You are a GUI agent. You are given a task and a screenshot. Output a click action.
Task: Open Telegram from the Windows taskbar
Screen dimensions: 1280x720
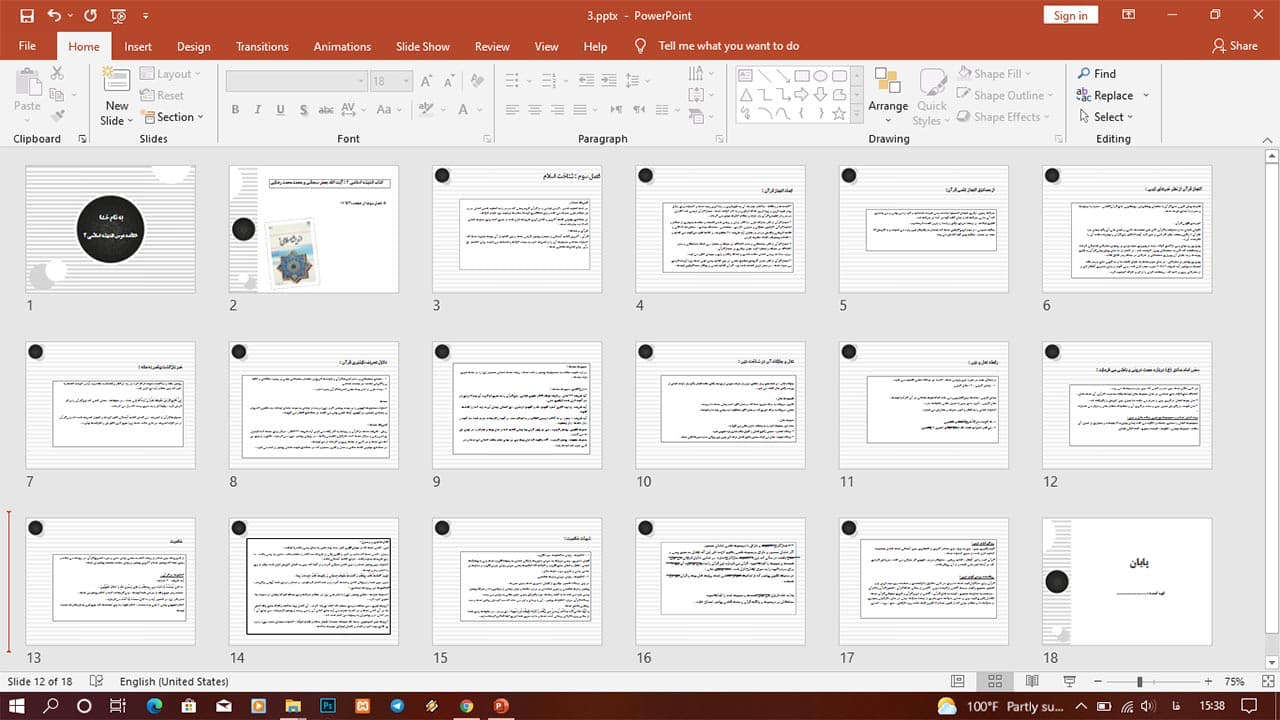point(397,706)
